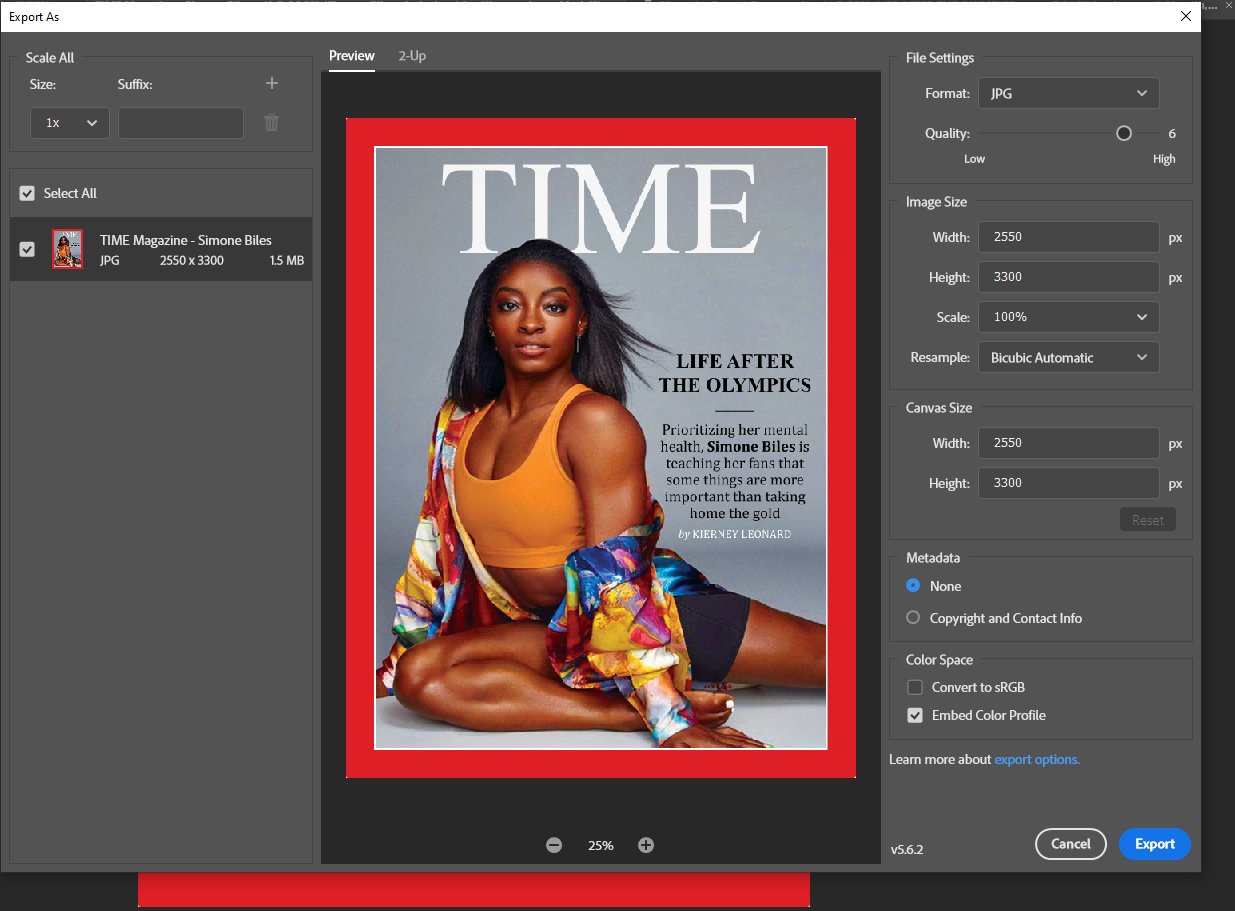The width and height of the screenshot is (1235, 911).
Task: Click the version text v5.6.2
Action: (907, 850)
